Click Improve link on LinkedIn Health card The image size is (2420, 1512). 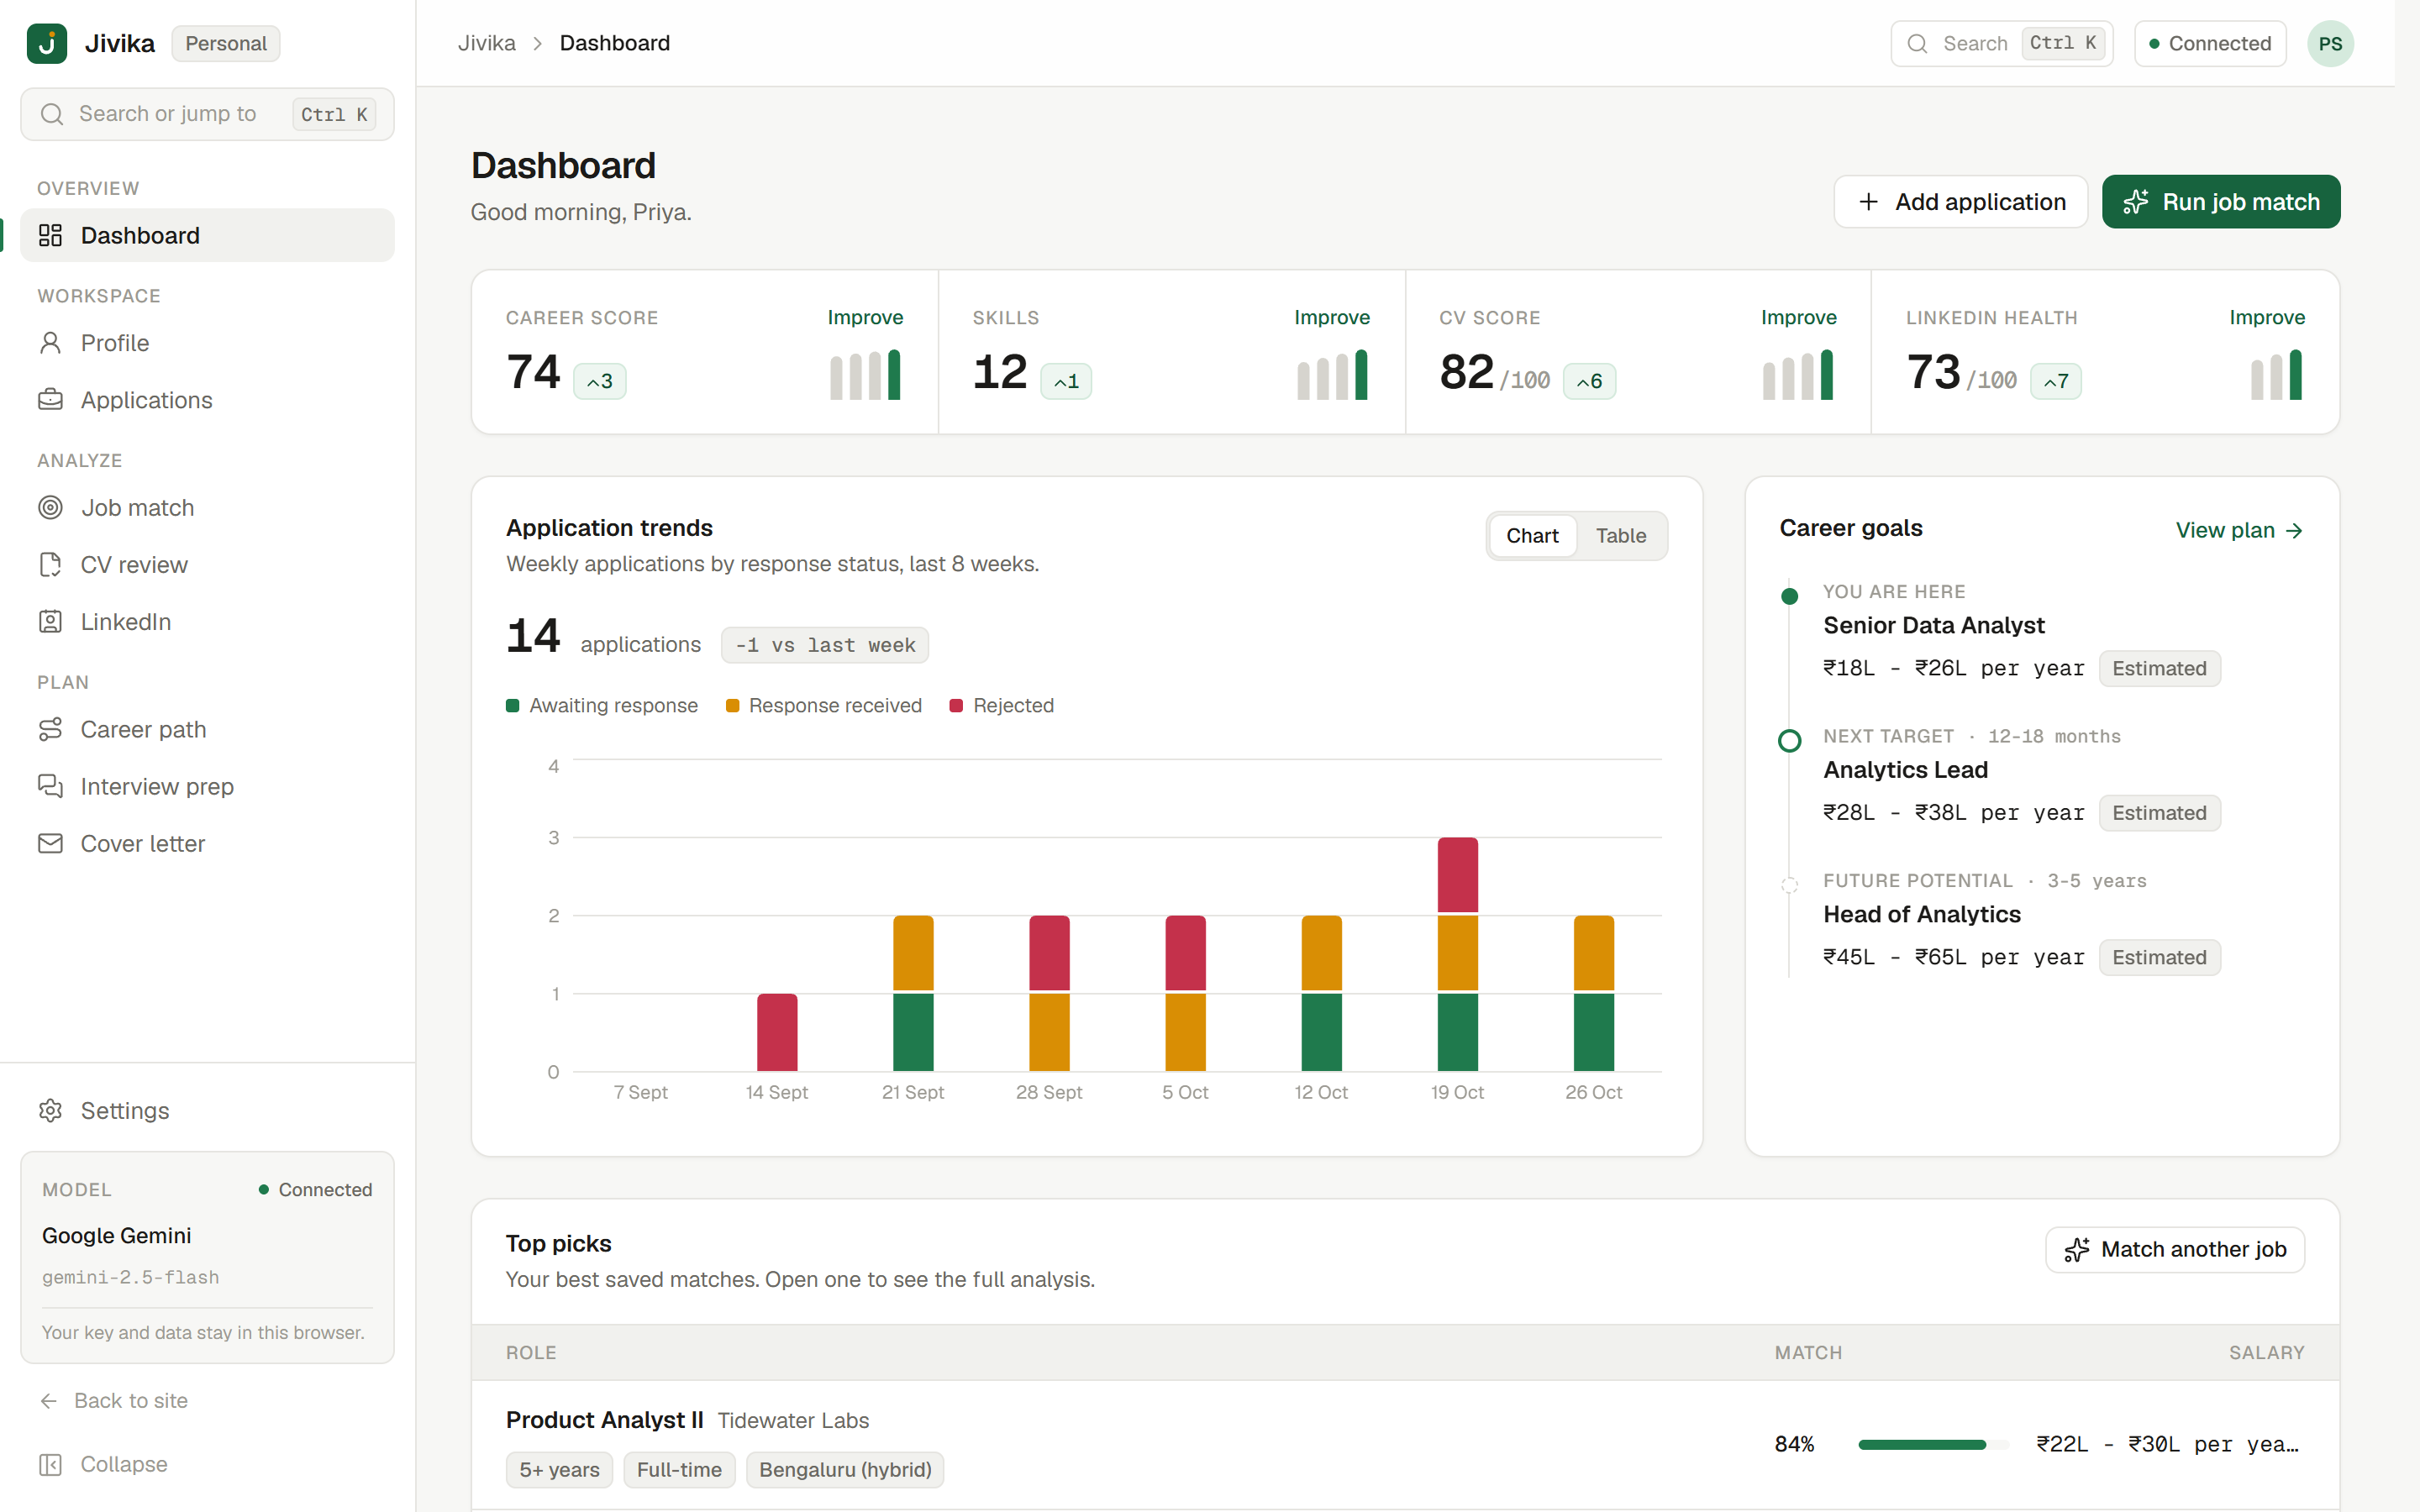click(2266, 317)
